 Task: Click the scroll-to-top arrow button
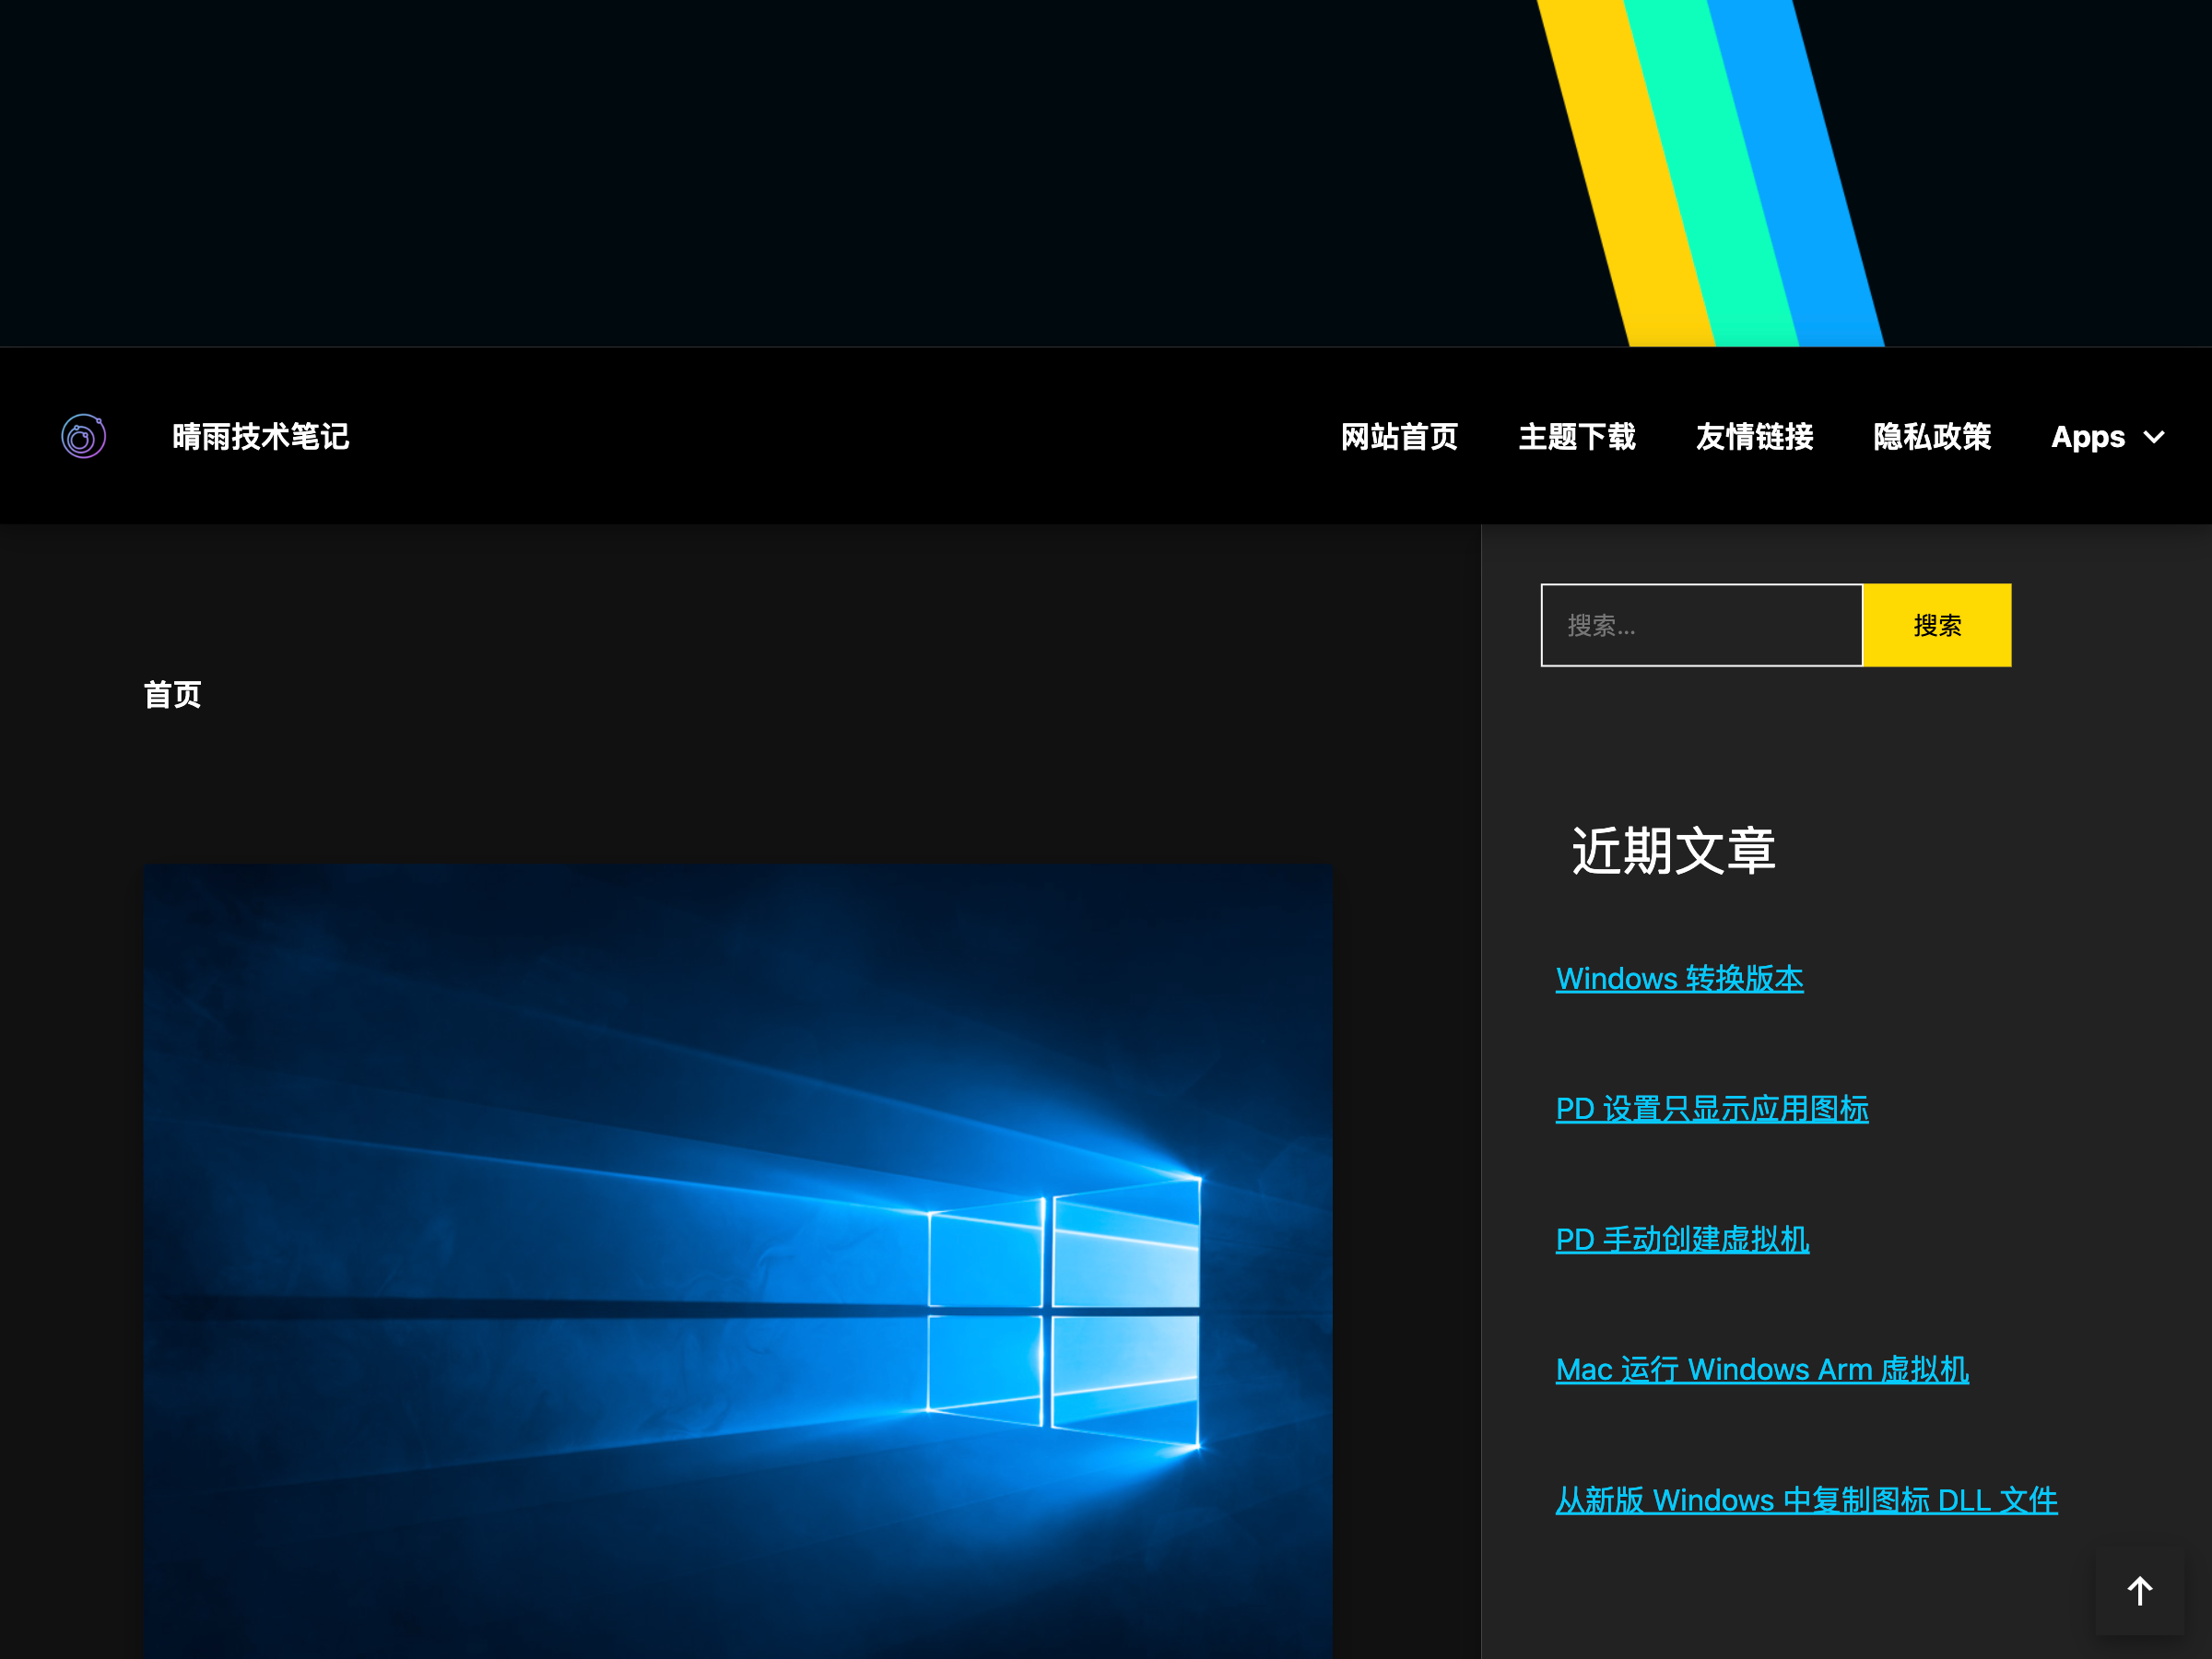click(x=2139, y=1590)
